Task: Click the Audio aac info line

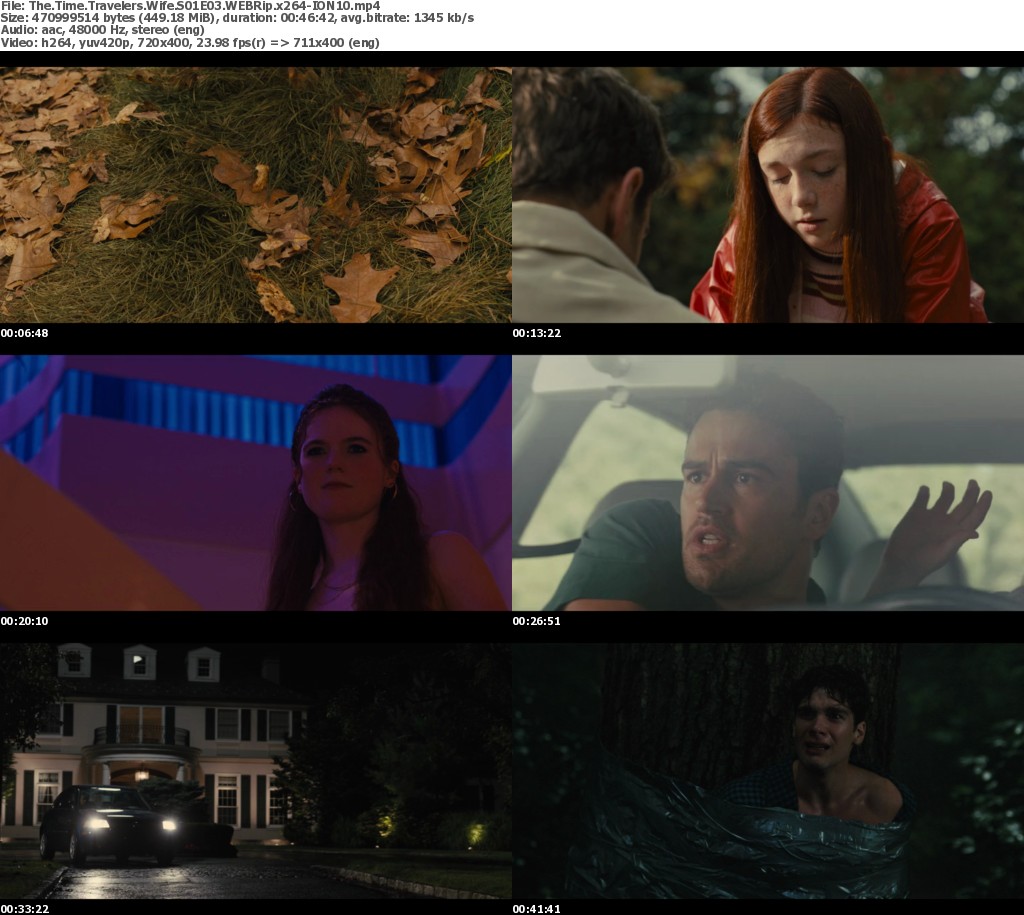Action: pyautogui.click(x=103, y=30)
